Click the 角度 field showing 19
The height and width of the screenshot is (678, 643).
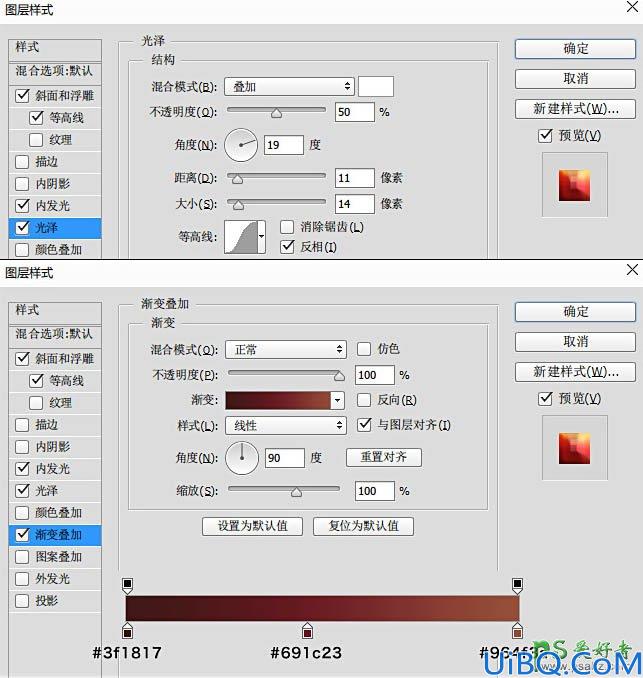click(284, 145)
